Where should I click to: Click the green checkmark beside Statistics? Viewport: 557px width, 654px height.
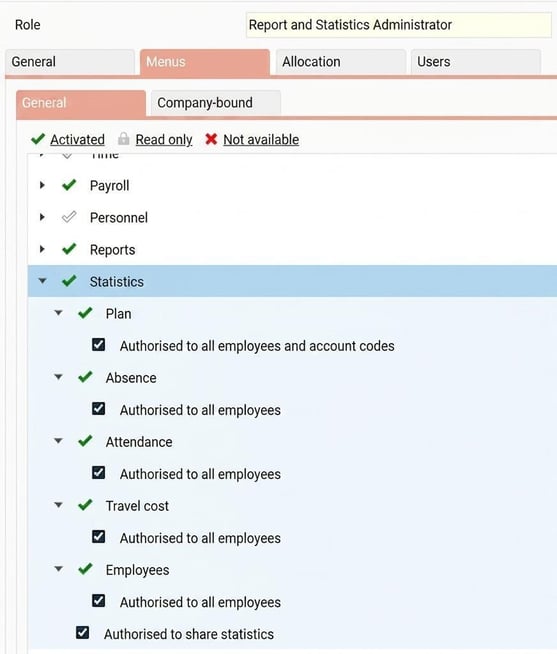(69, 281)
